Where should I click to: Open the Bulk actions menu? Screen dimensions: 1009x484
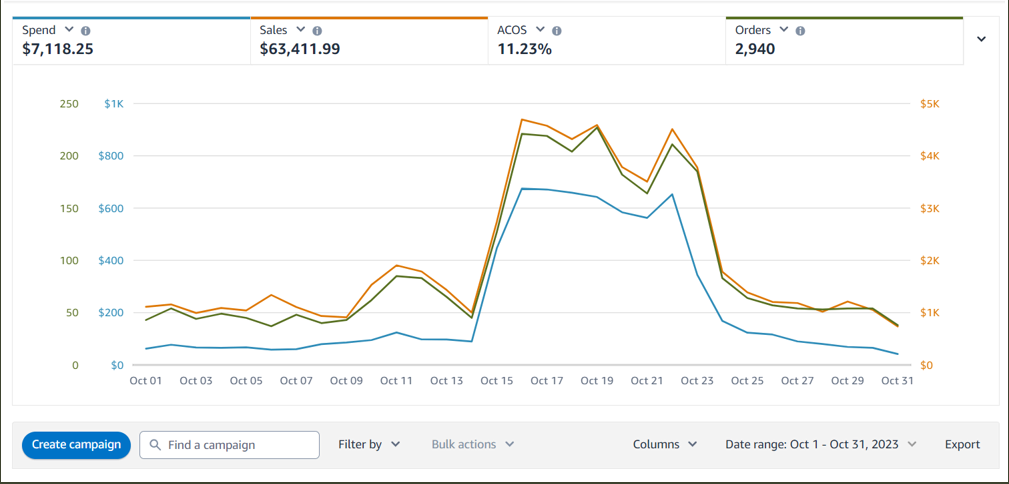pyautogui.click(x=473, y=445)
